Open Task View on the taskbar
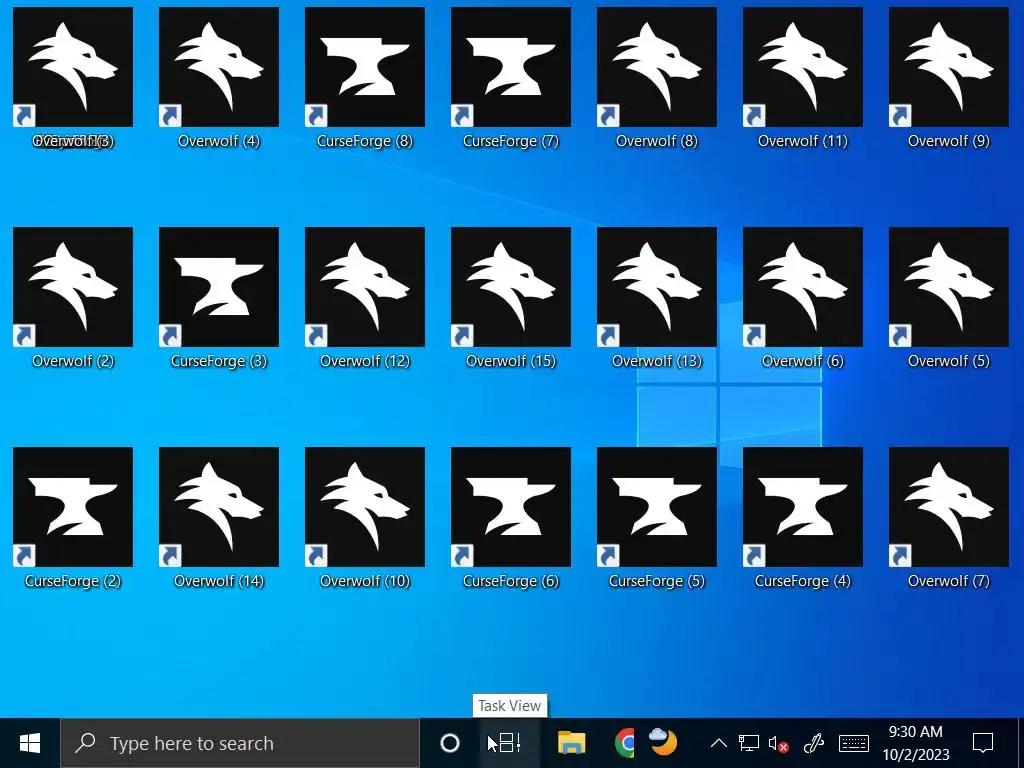 tap(509, 743)
